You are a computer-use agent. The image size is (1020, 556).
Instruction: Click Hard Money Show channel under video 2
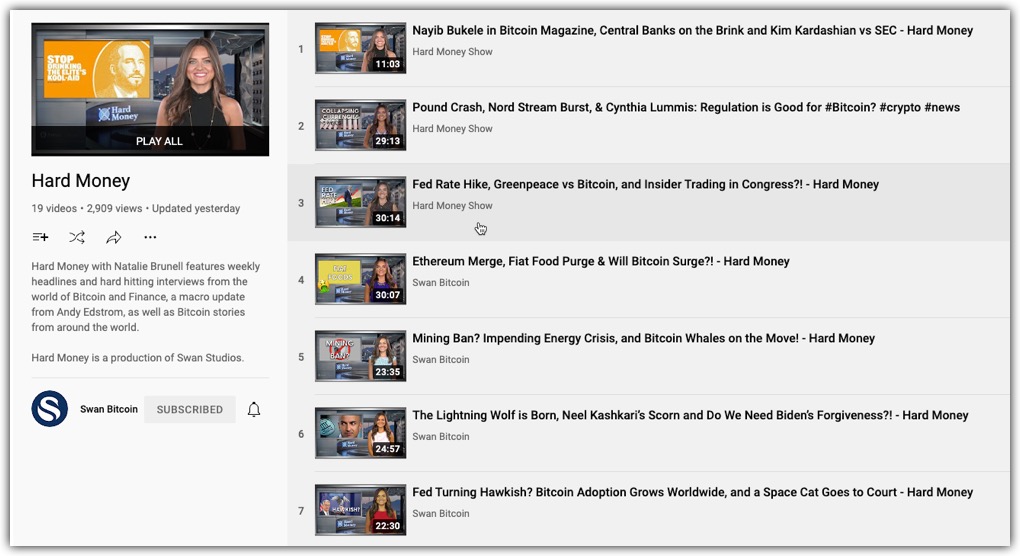click(452, 129)
